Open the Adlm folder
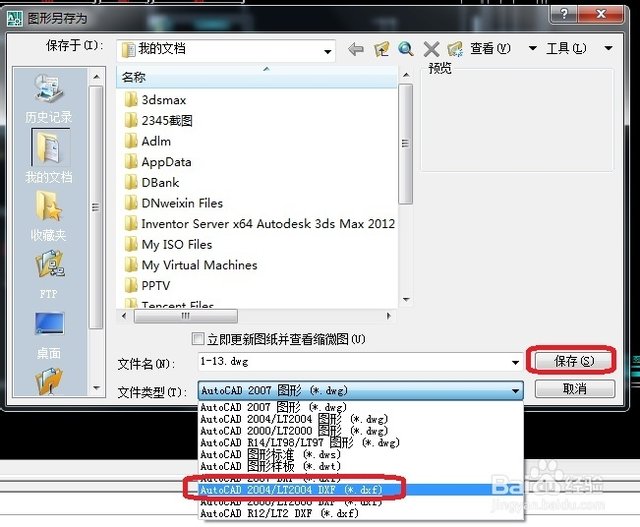This screenshot has height=527, width=640. (x=147, y=141)
